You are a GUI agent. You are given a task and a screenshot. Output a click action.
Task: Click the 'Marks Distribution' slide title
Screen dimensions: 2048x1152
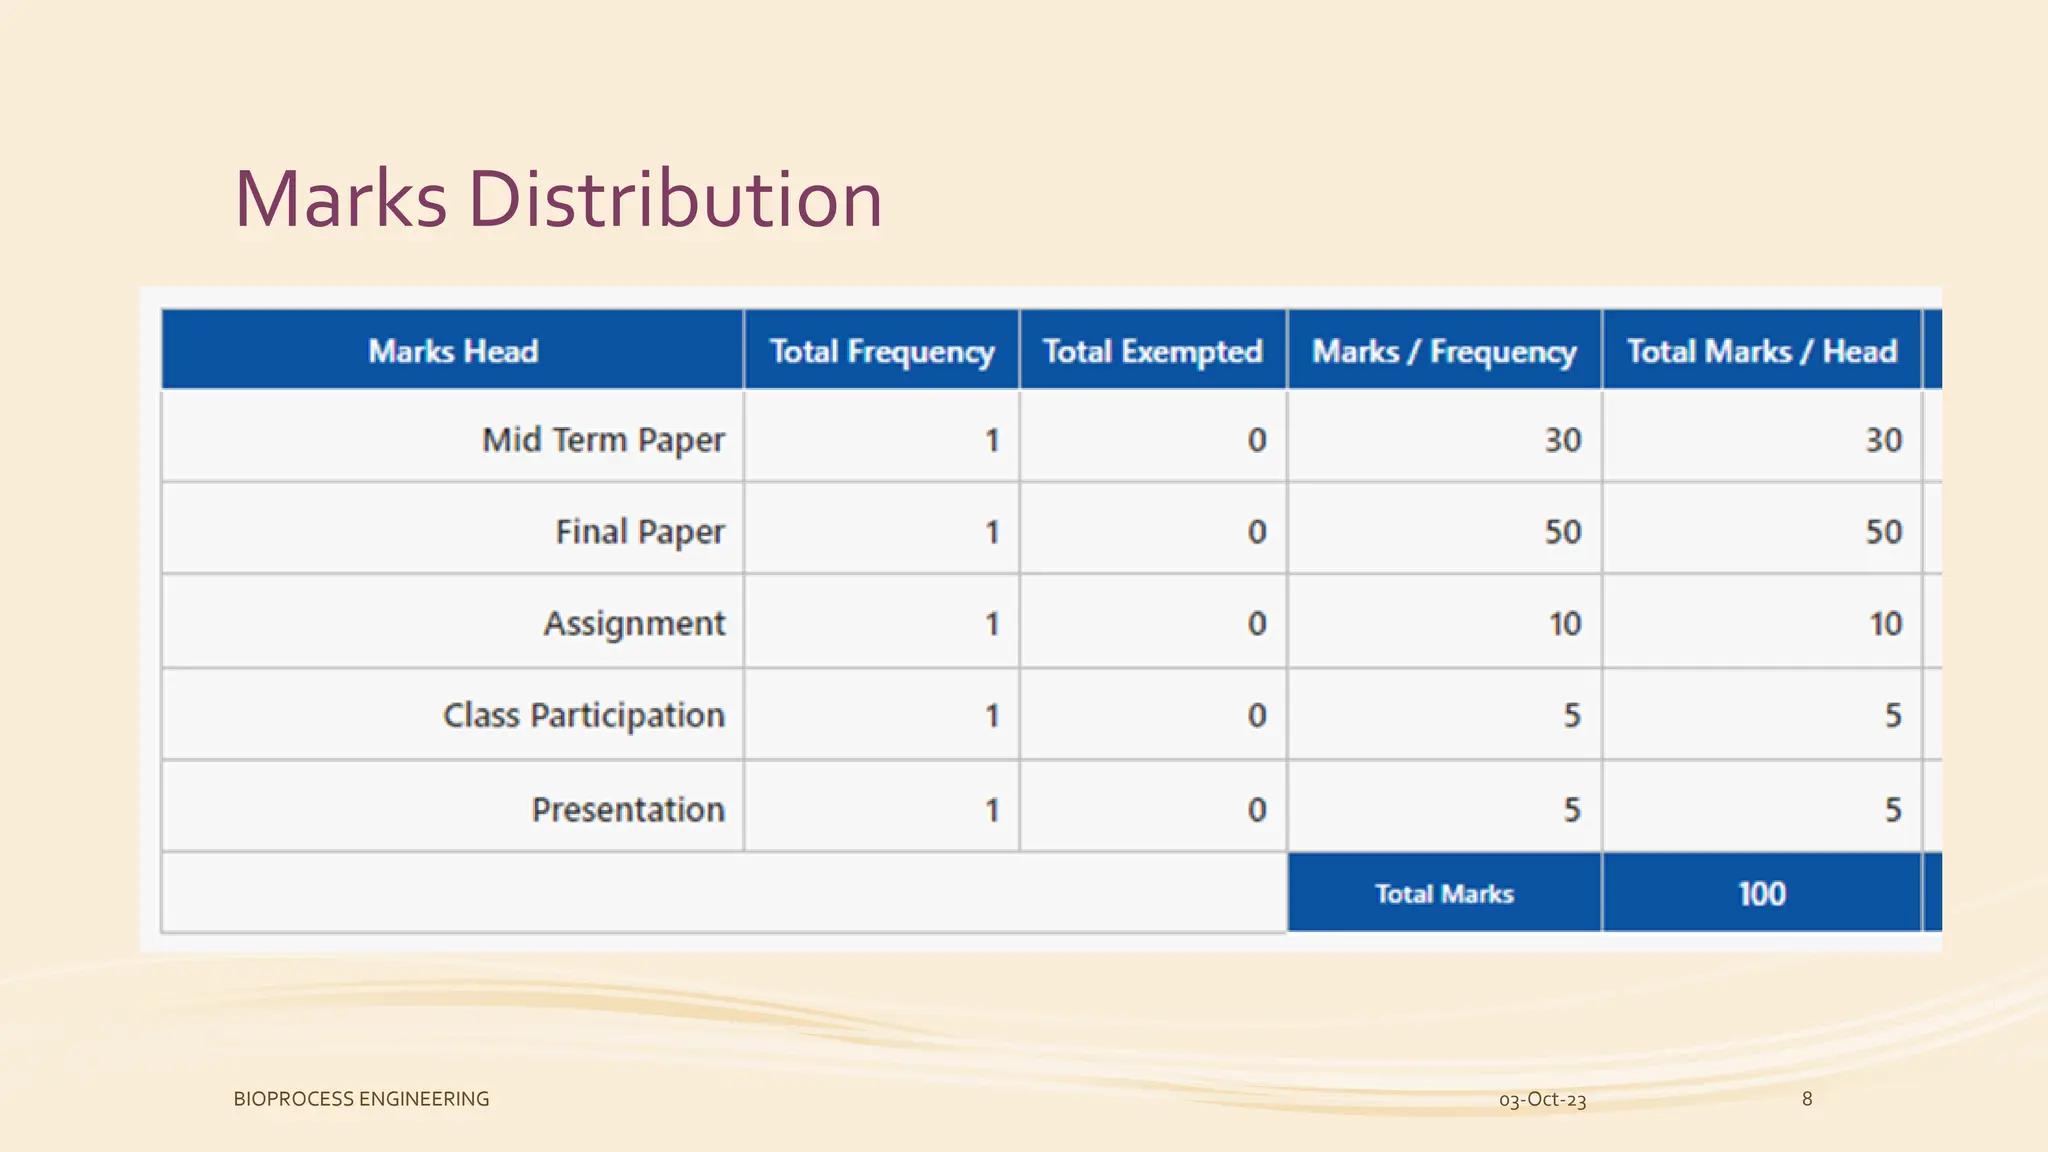pyautogui.click(x=558, y=199)
